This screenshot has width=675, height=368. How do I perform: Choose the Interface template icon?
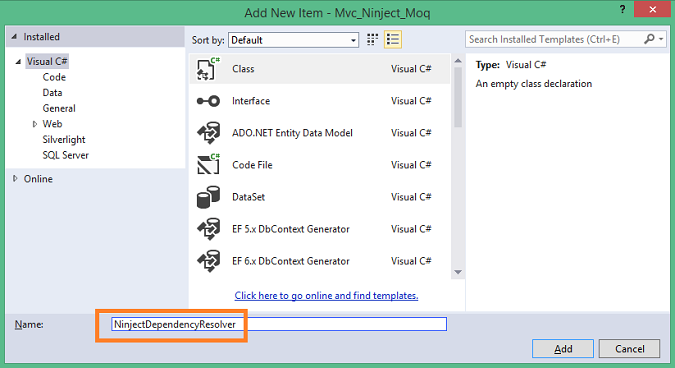208,101
